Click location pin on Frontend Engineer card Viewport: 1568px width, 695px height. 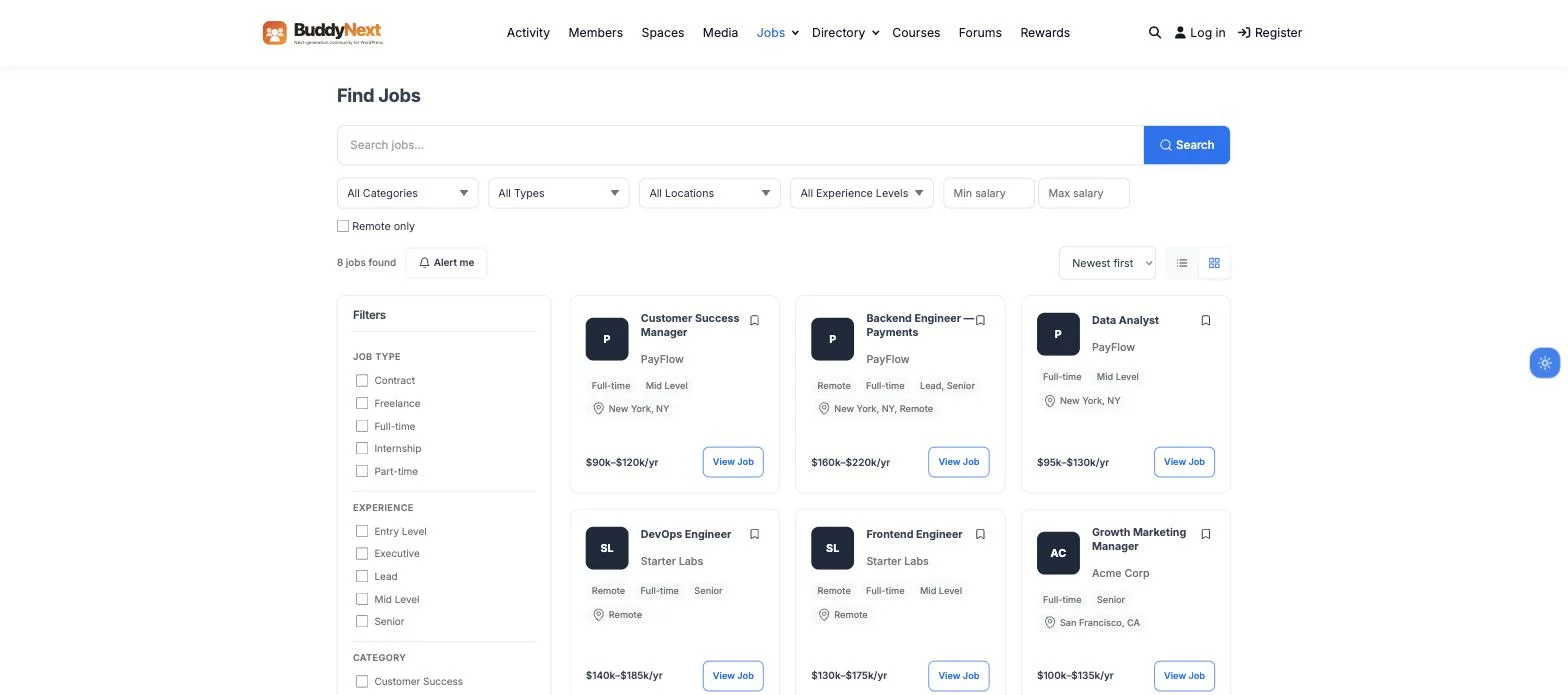coord(824,615)
